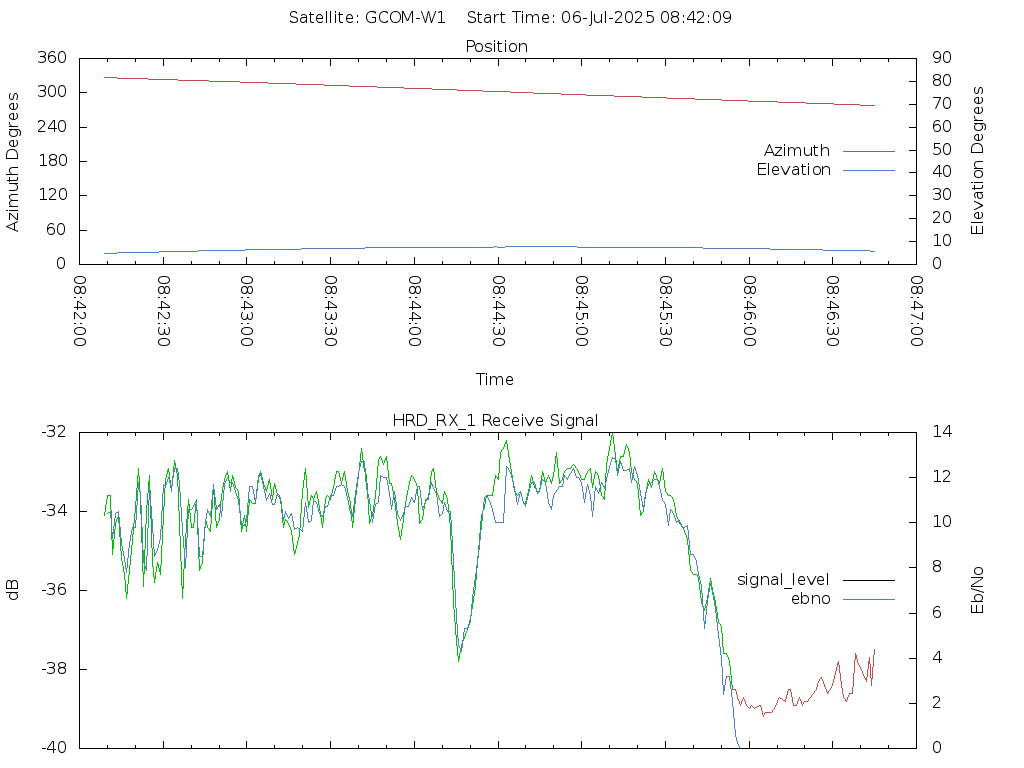
Task: Click the -40 tick on the dB axis
Action: click(54, 748)
